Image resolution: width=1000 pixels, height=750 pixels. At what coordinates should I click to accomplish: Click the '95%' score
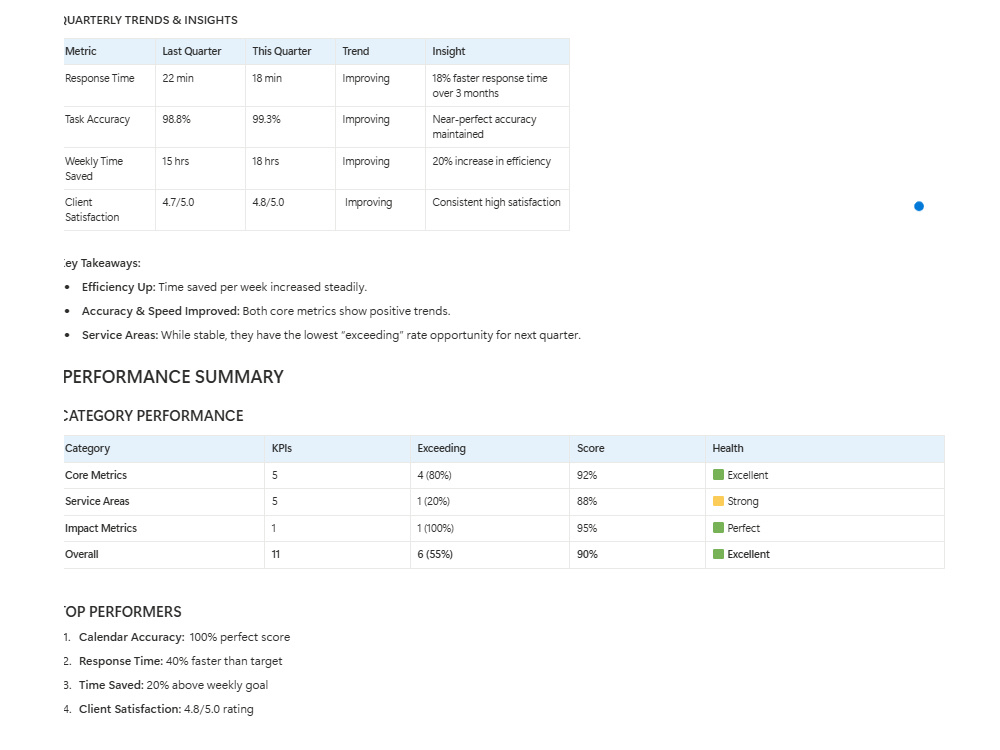pyautogui.click(x=587, y=528)
